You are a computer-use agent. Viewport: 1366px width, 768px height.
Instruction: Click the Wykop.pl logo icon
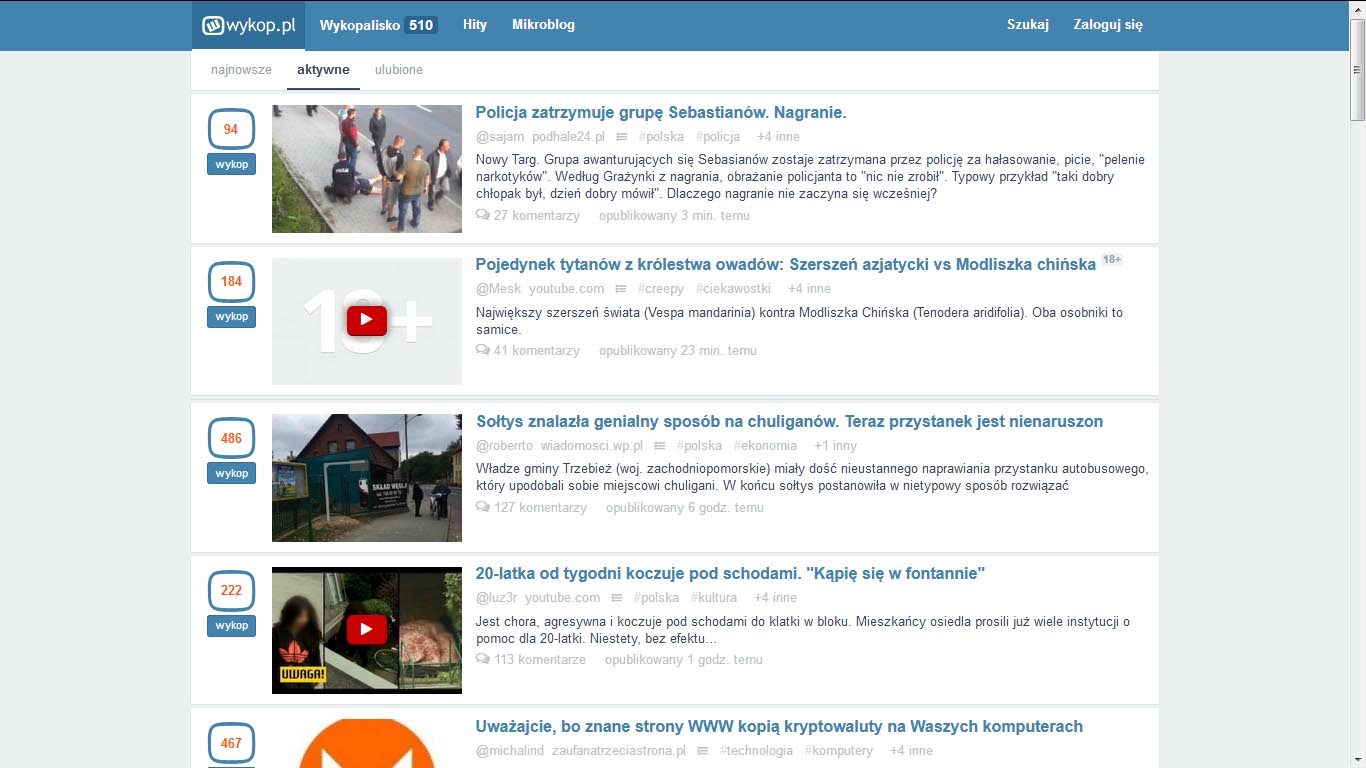[x=213, y=25]
